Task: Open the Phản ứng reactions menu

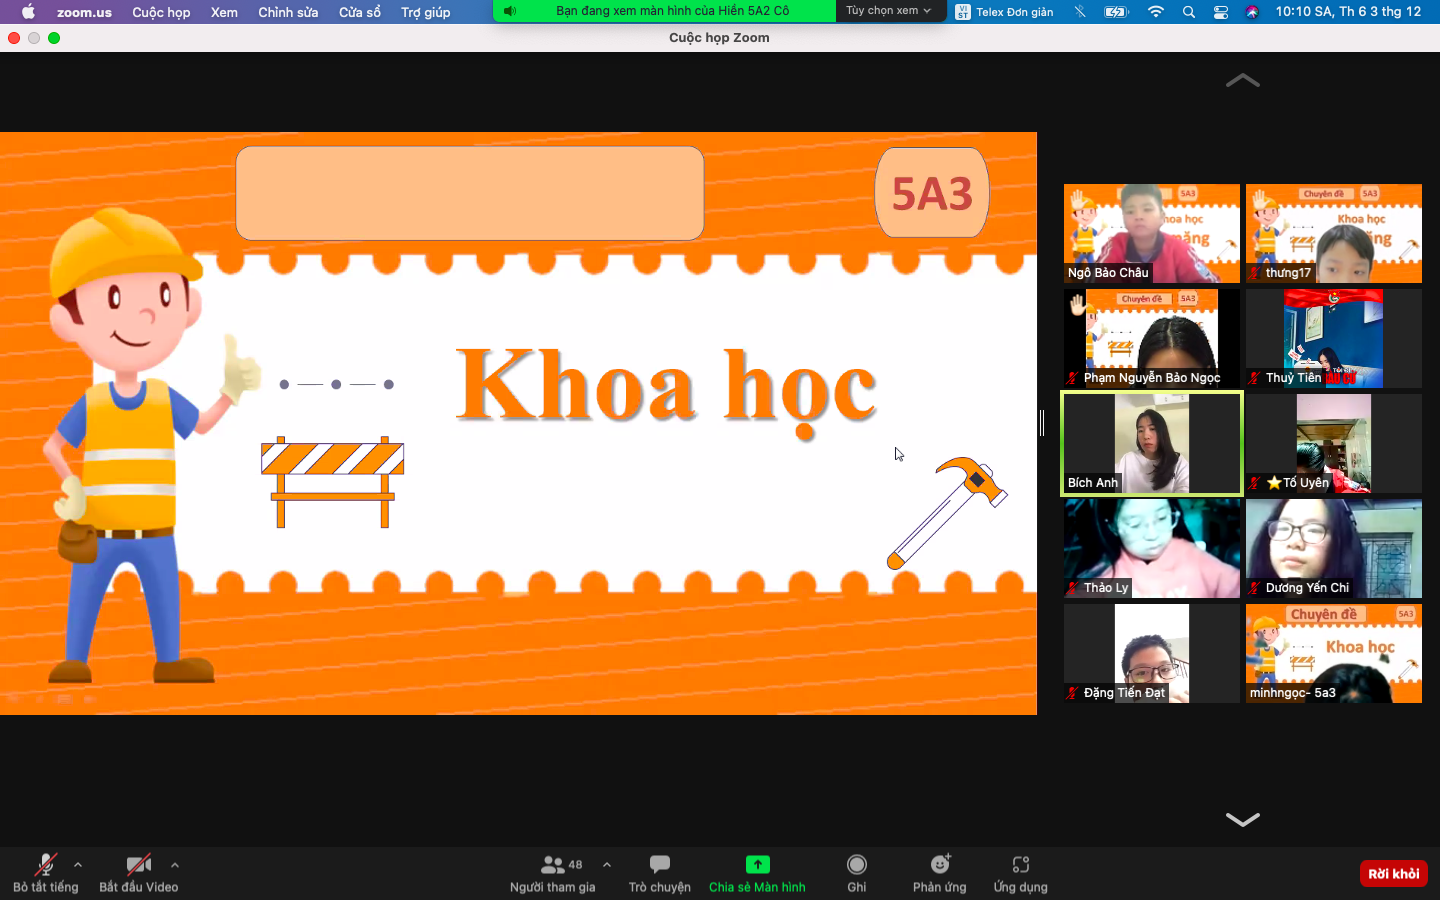Action: (939, 872)
